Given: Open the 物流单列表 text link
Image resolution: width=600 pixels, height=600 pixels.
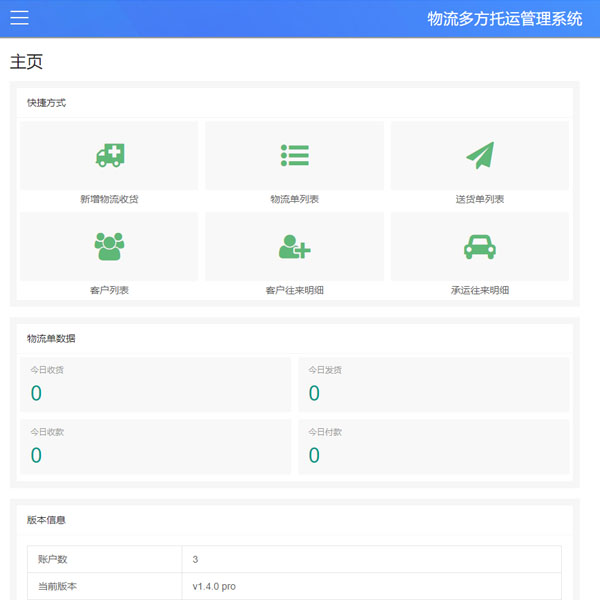Looking at the screenshot, I should point(295,199).
